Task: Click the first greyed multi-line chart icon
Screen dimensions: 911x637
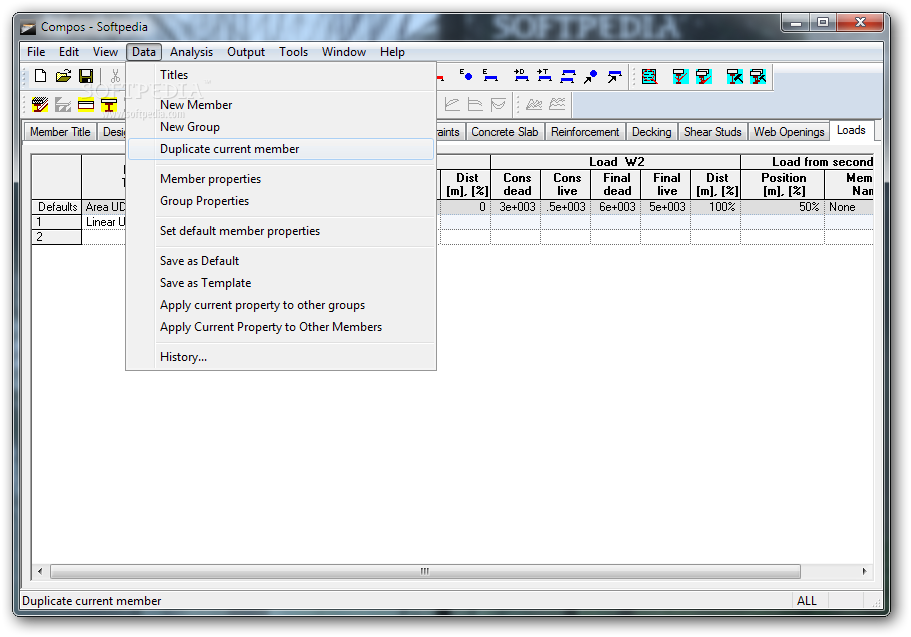Action: point(534,105)
